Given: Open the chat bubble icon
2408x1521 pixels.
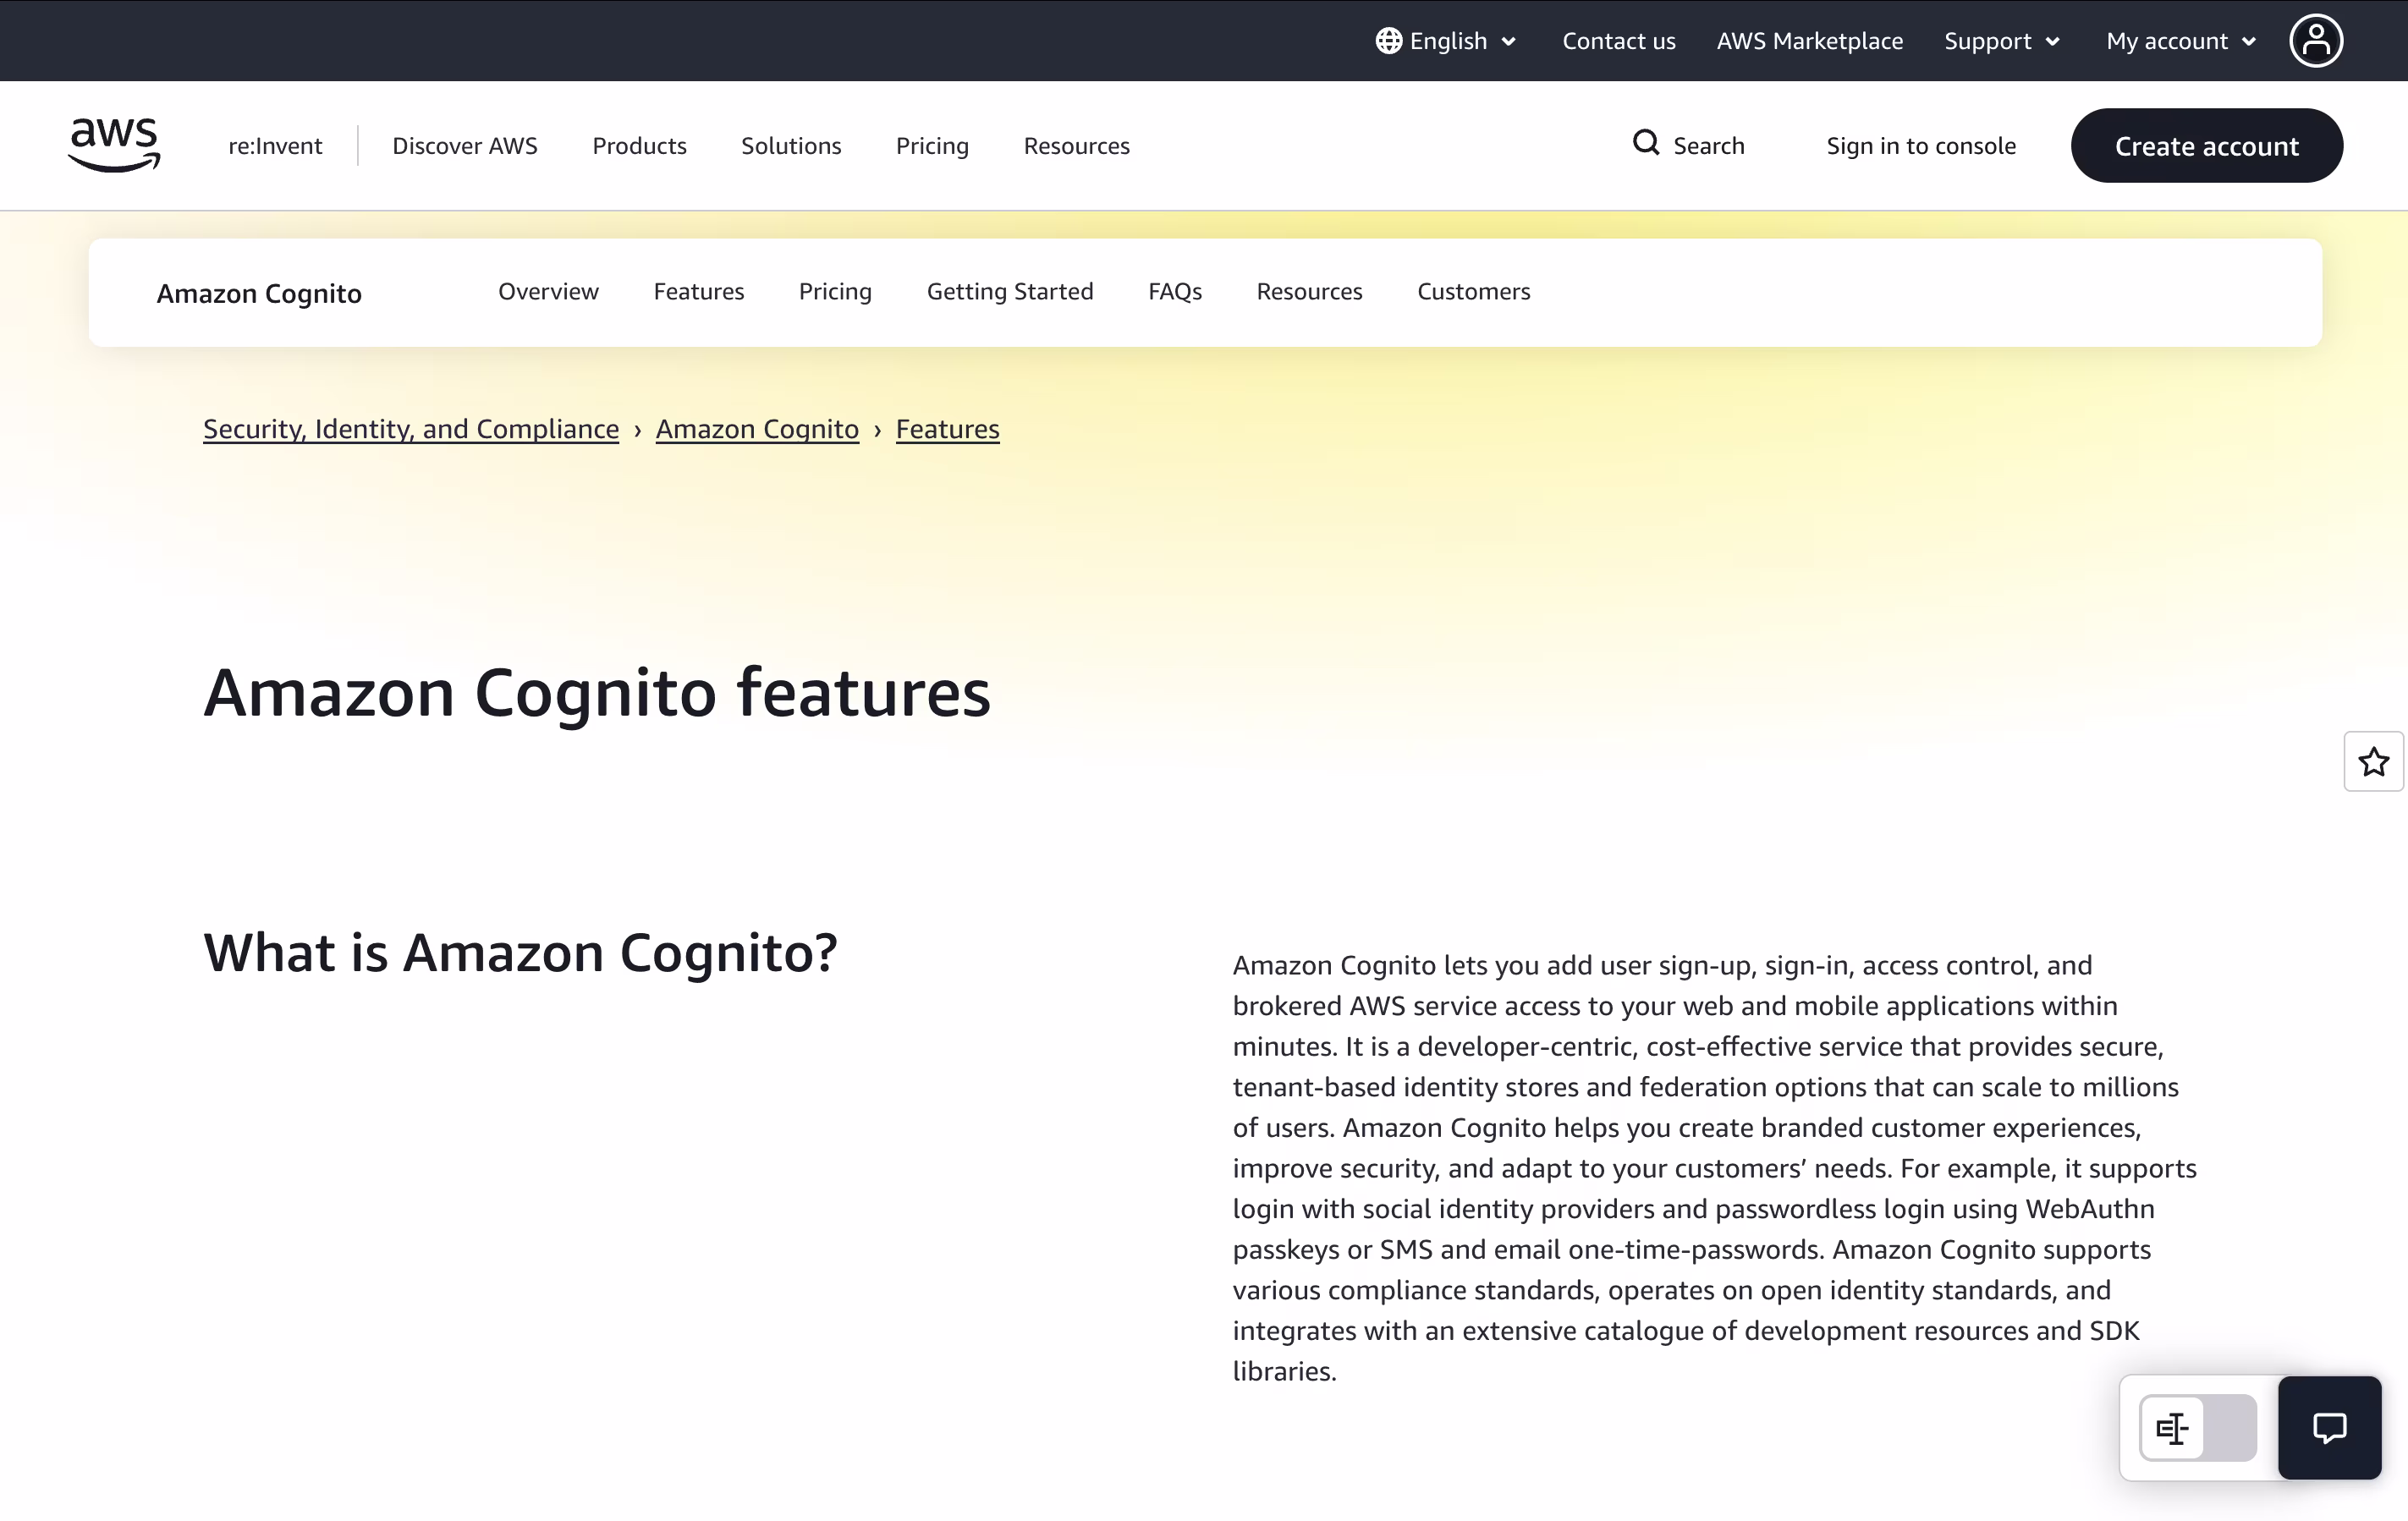Looking at the screenshot, I should (2329, 1427).
